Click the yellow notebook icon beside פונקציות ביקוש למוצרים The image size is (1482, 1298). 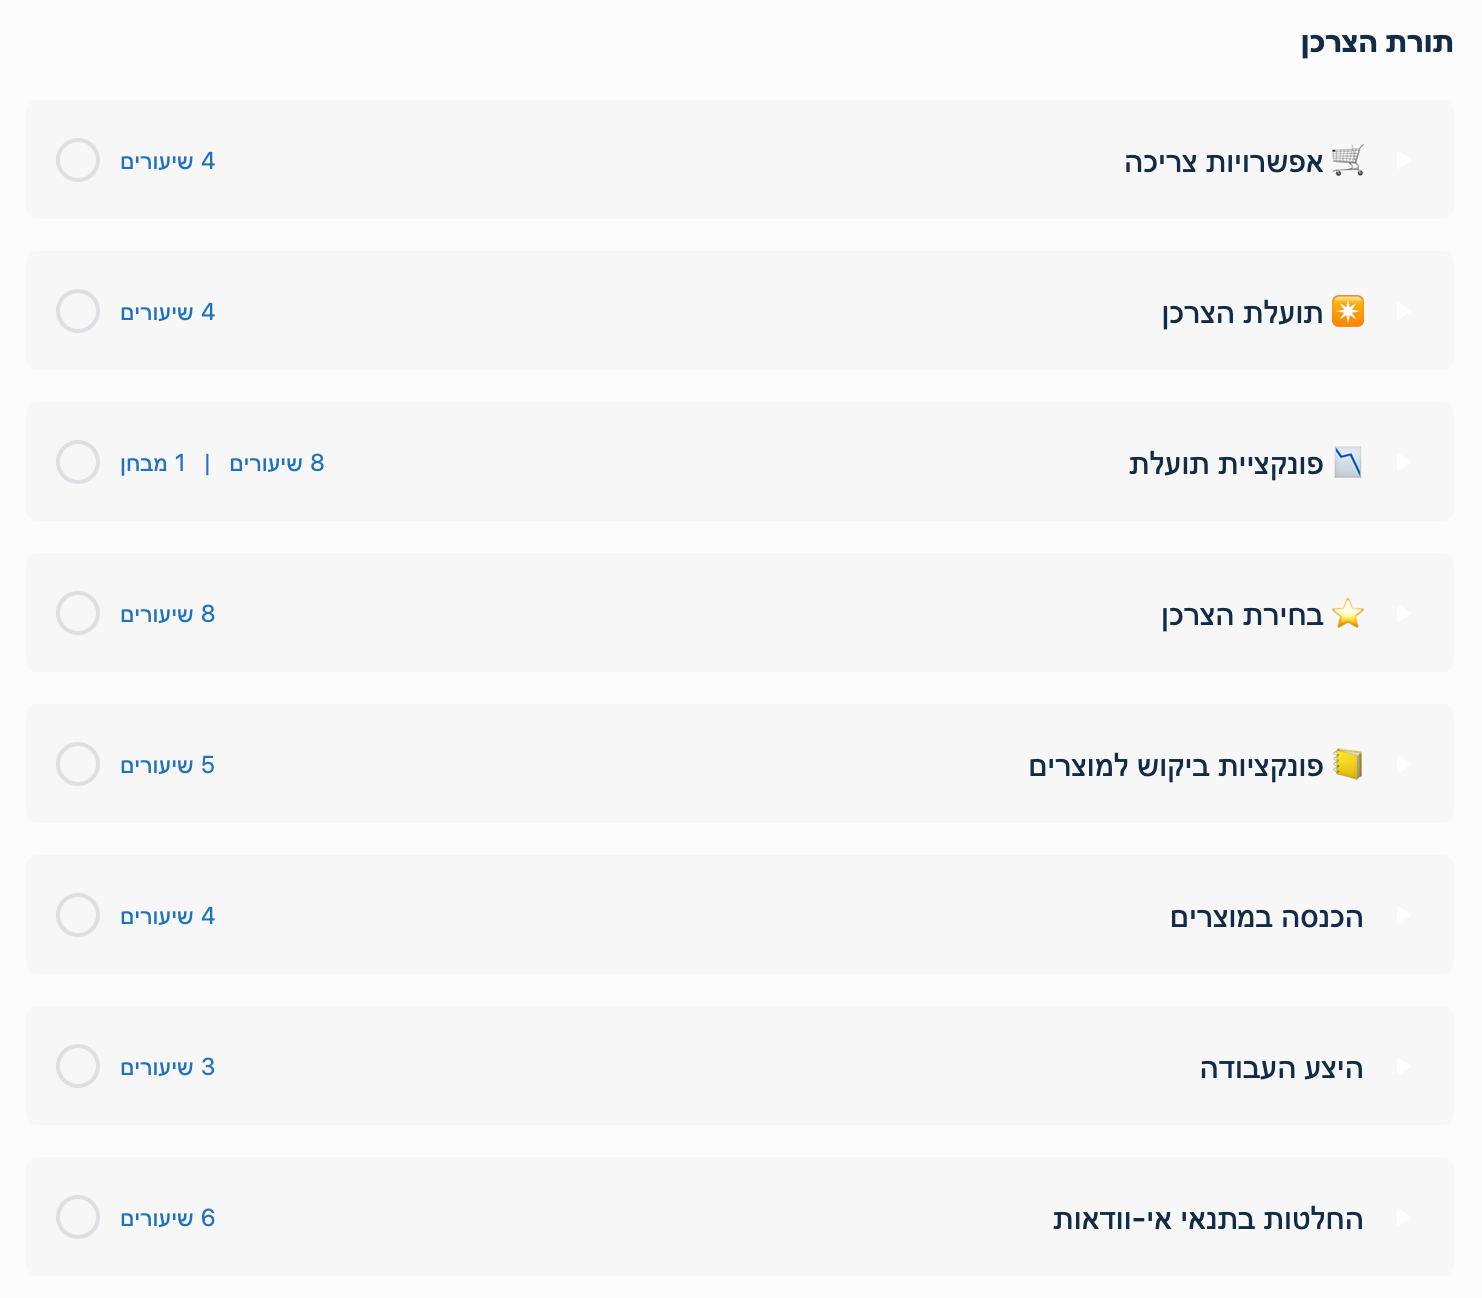1348,764
